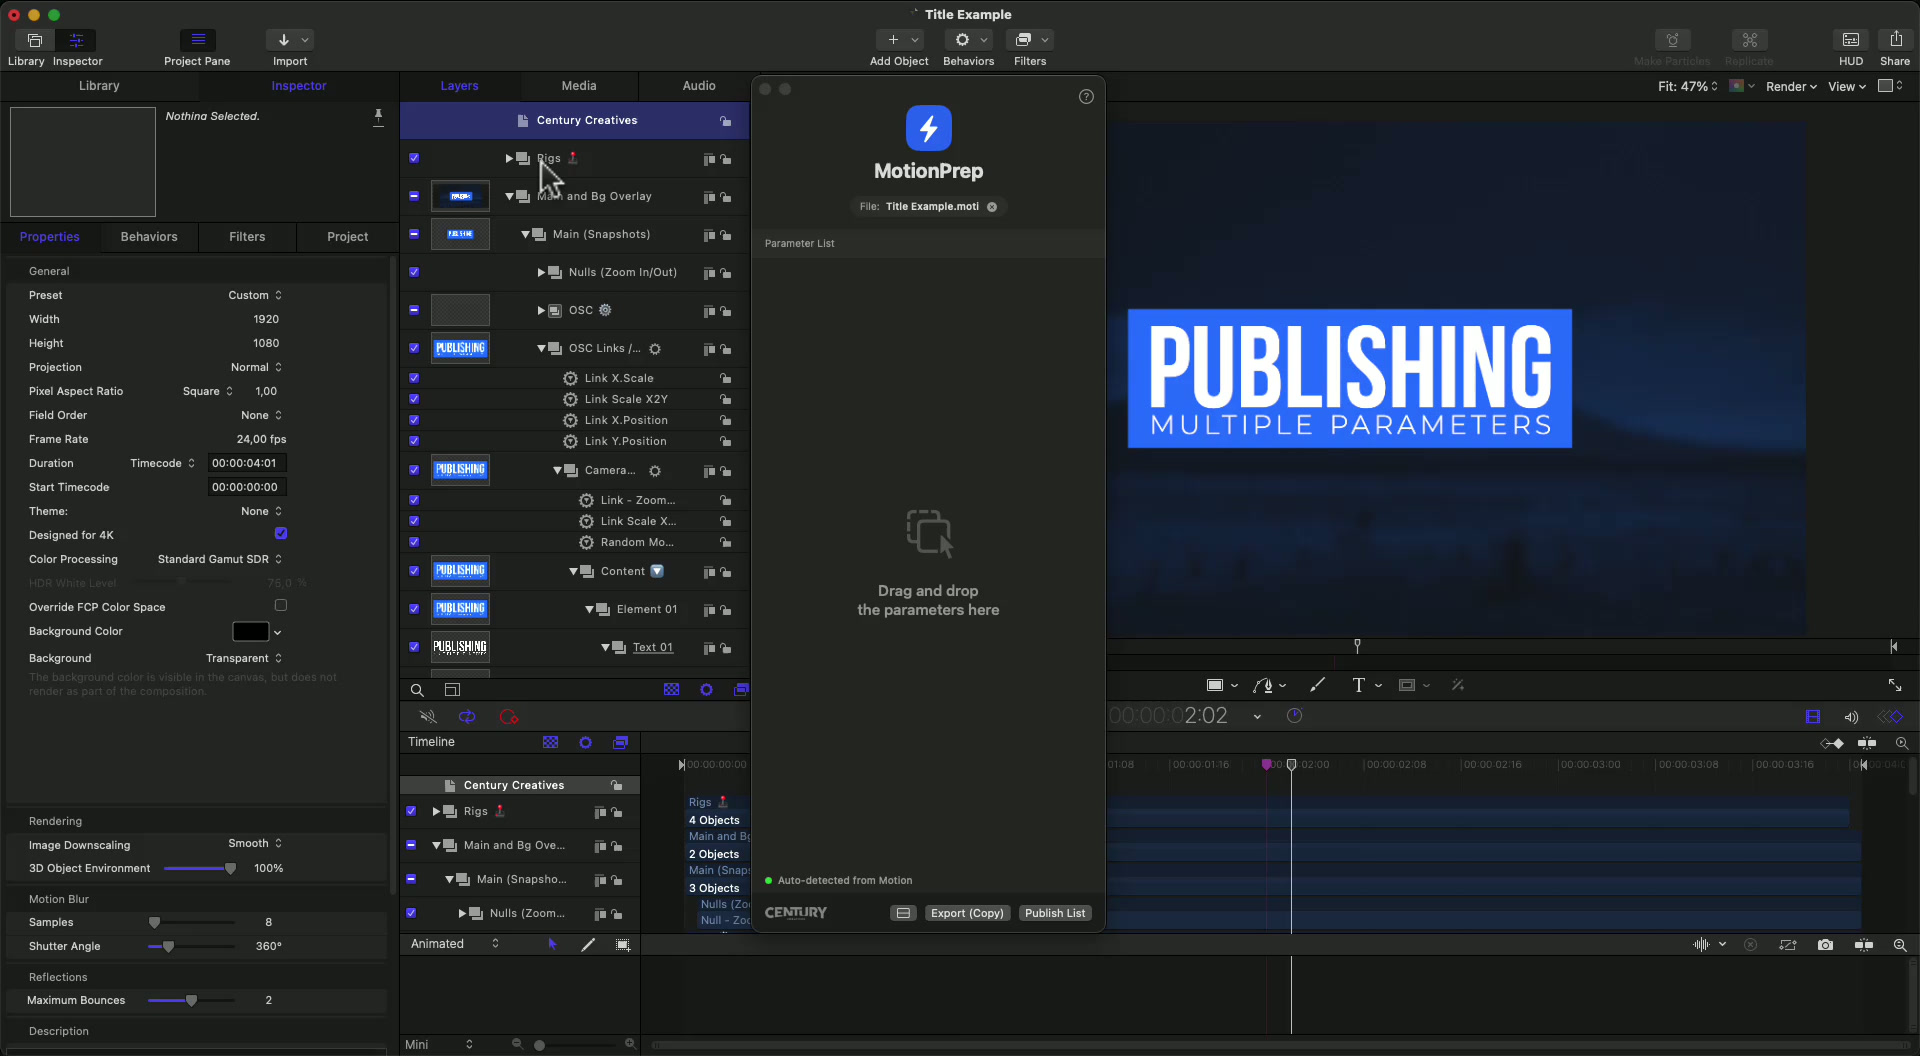Click the Share icon
The image size is (1920, 1056).
point(1895,40)
